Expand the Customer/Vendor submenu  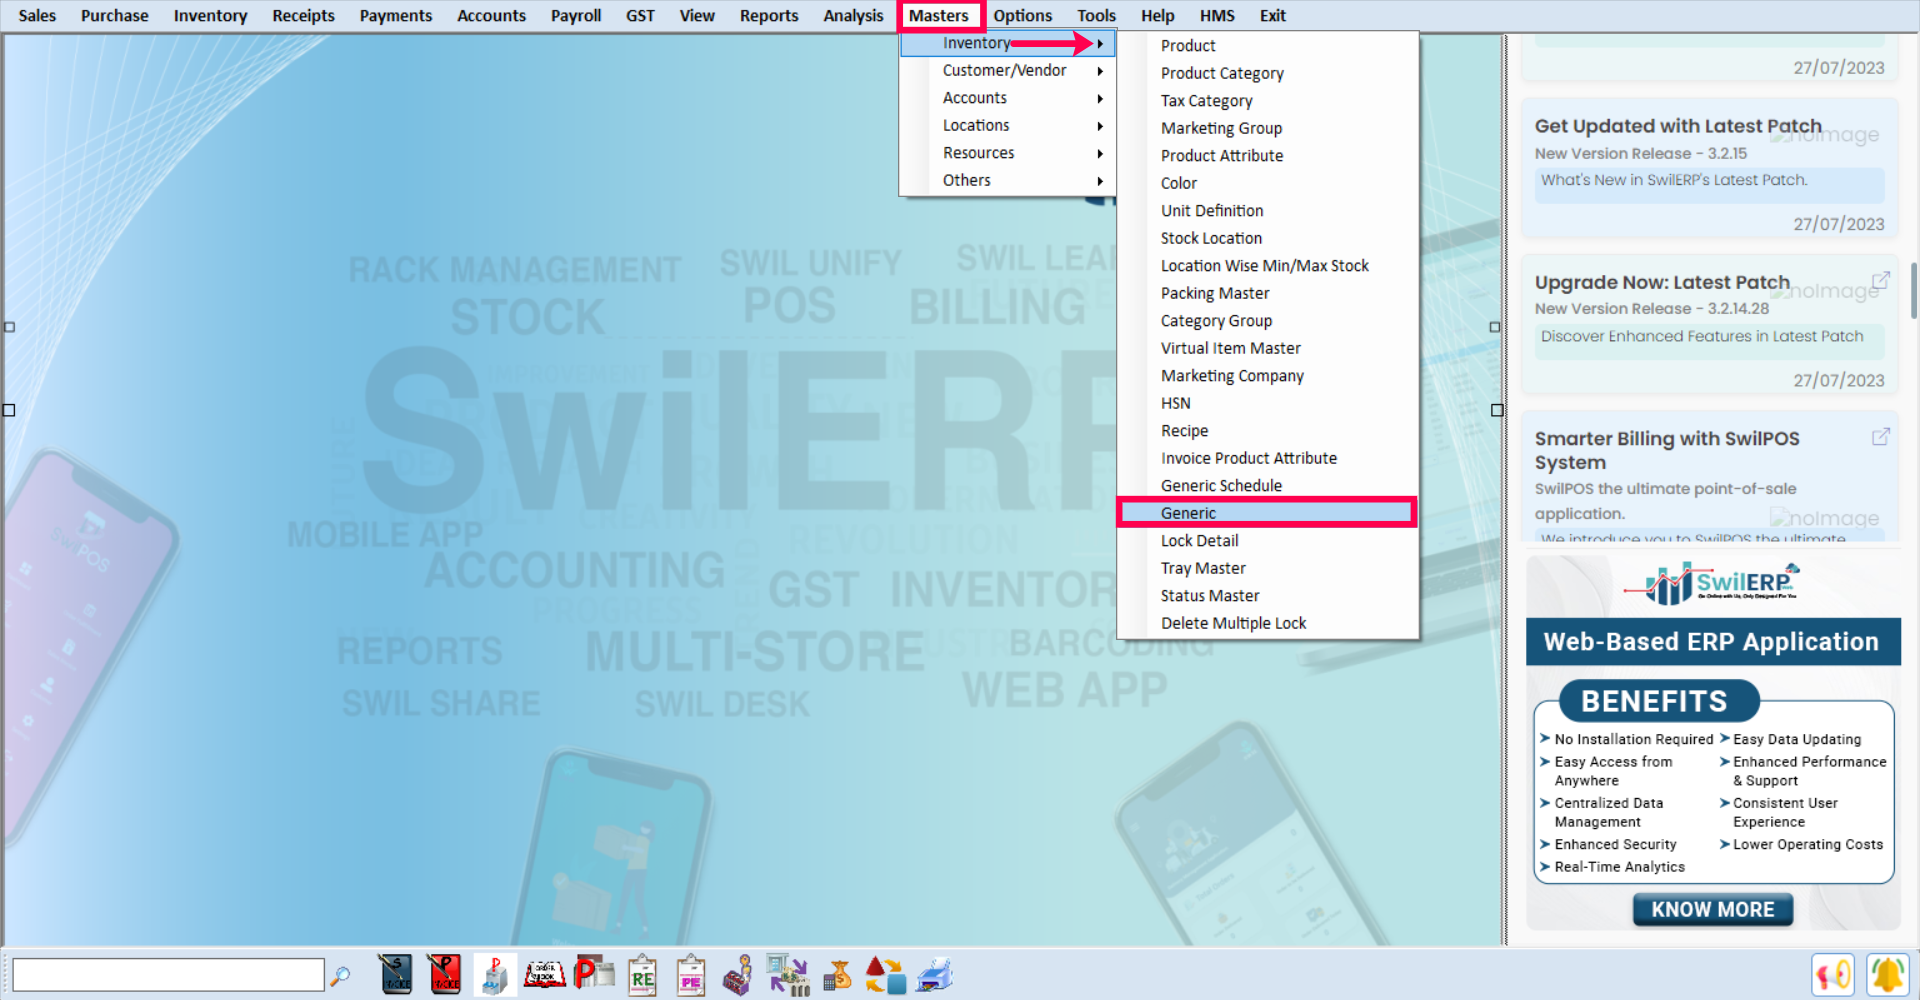pyautogui.click(x=1008, y=71)
